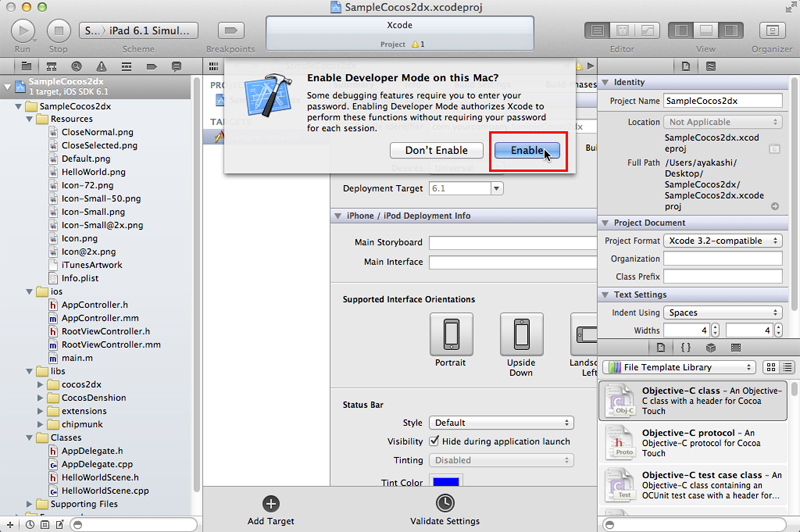Open the Deployment Target combo box arrow
Viewport: 800px width, 532px height.
pos(496,189)
